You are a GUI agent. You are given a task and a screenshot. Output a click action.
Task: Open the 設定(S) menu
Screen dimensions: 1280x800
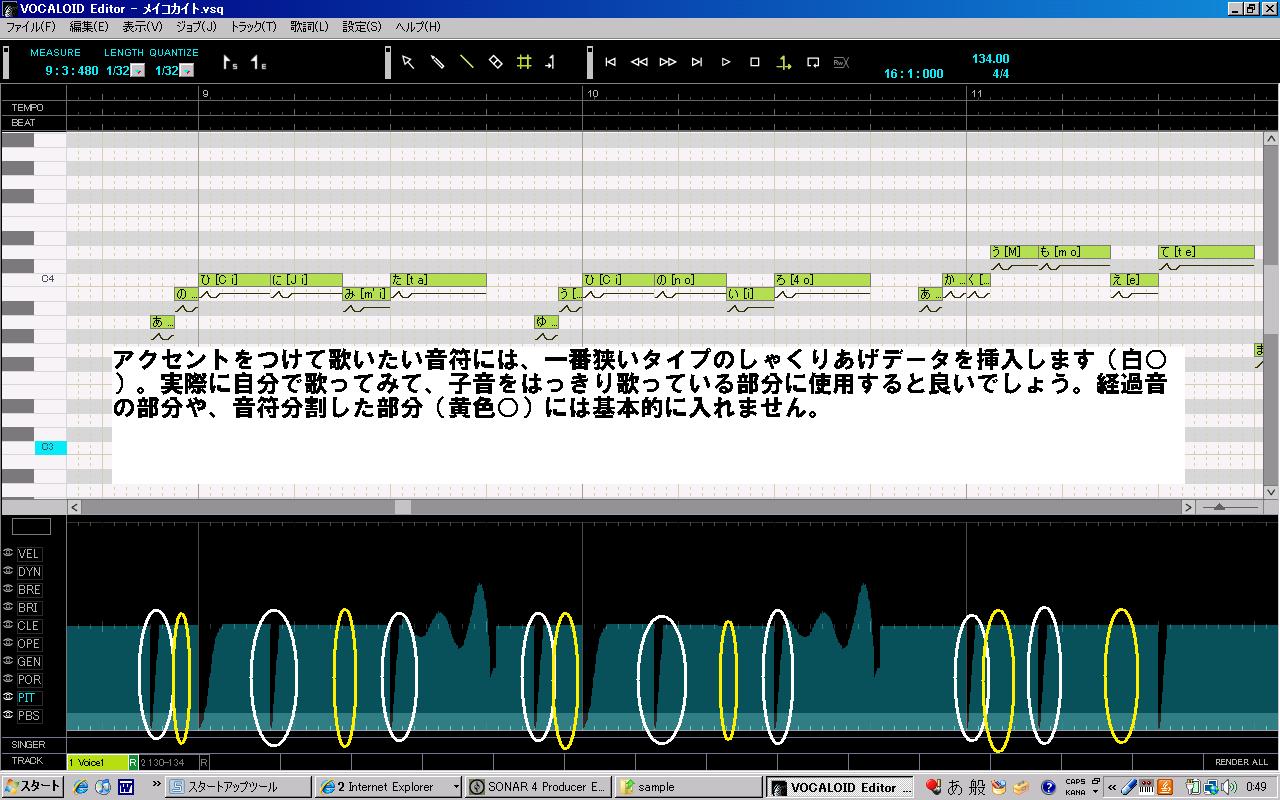tap(362, 26)
